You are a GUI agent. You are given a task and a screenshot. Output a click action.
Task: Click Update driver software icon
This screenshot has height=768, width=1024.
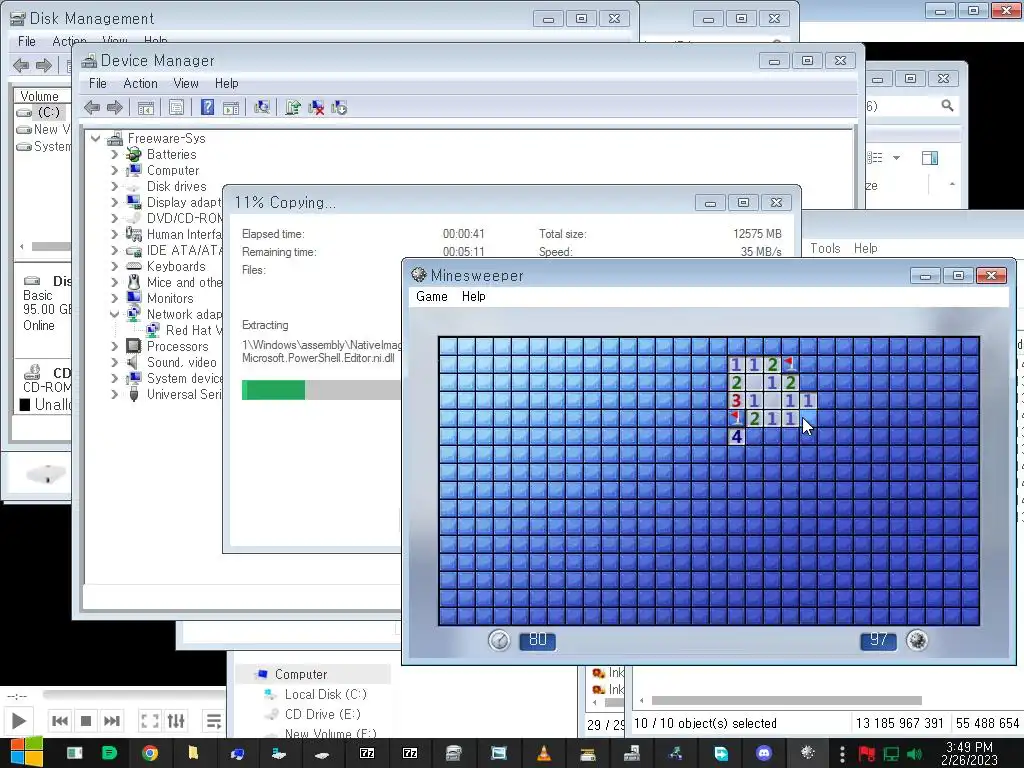click(x=293, y=107)
